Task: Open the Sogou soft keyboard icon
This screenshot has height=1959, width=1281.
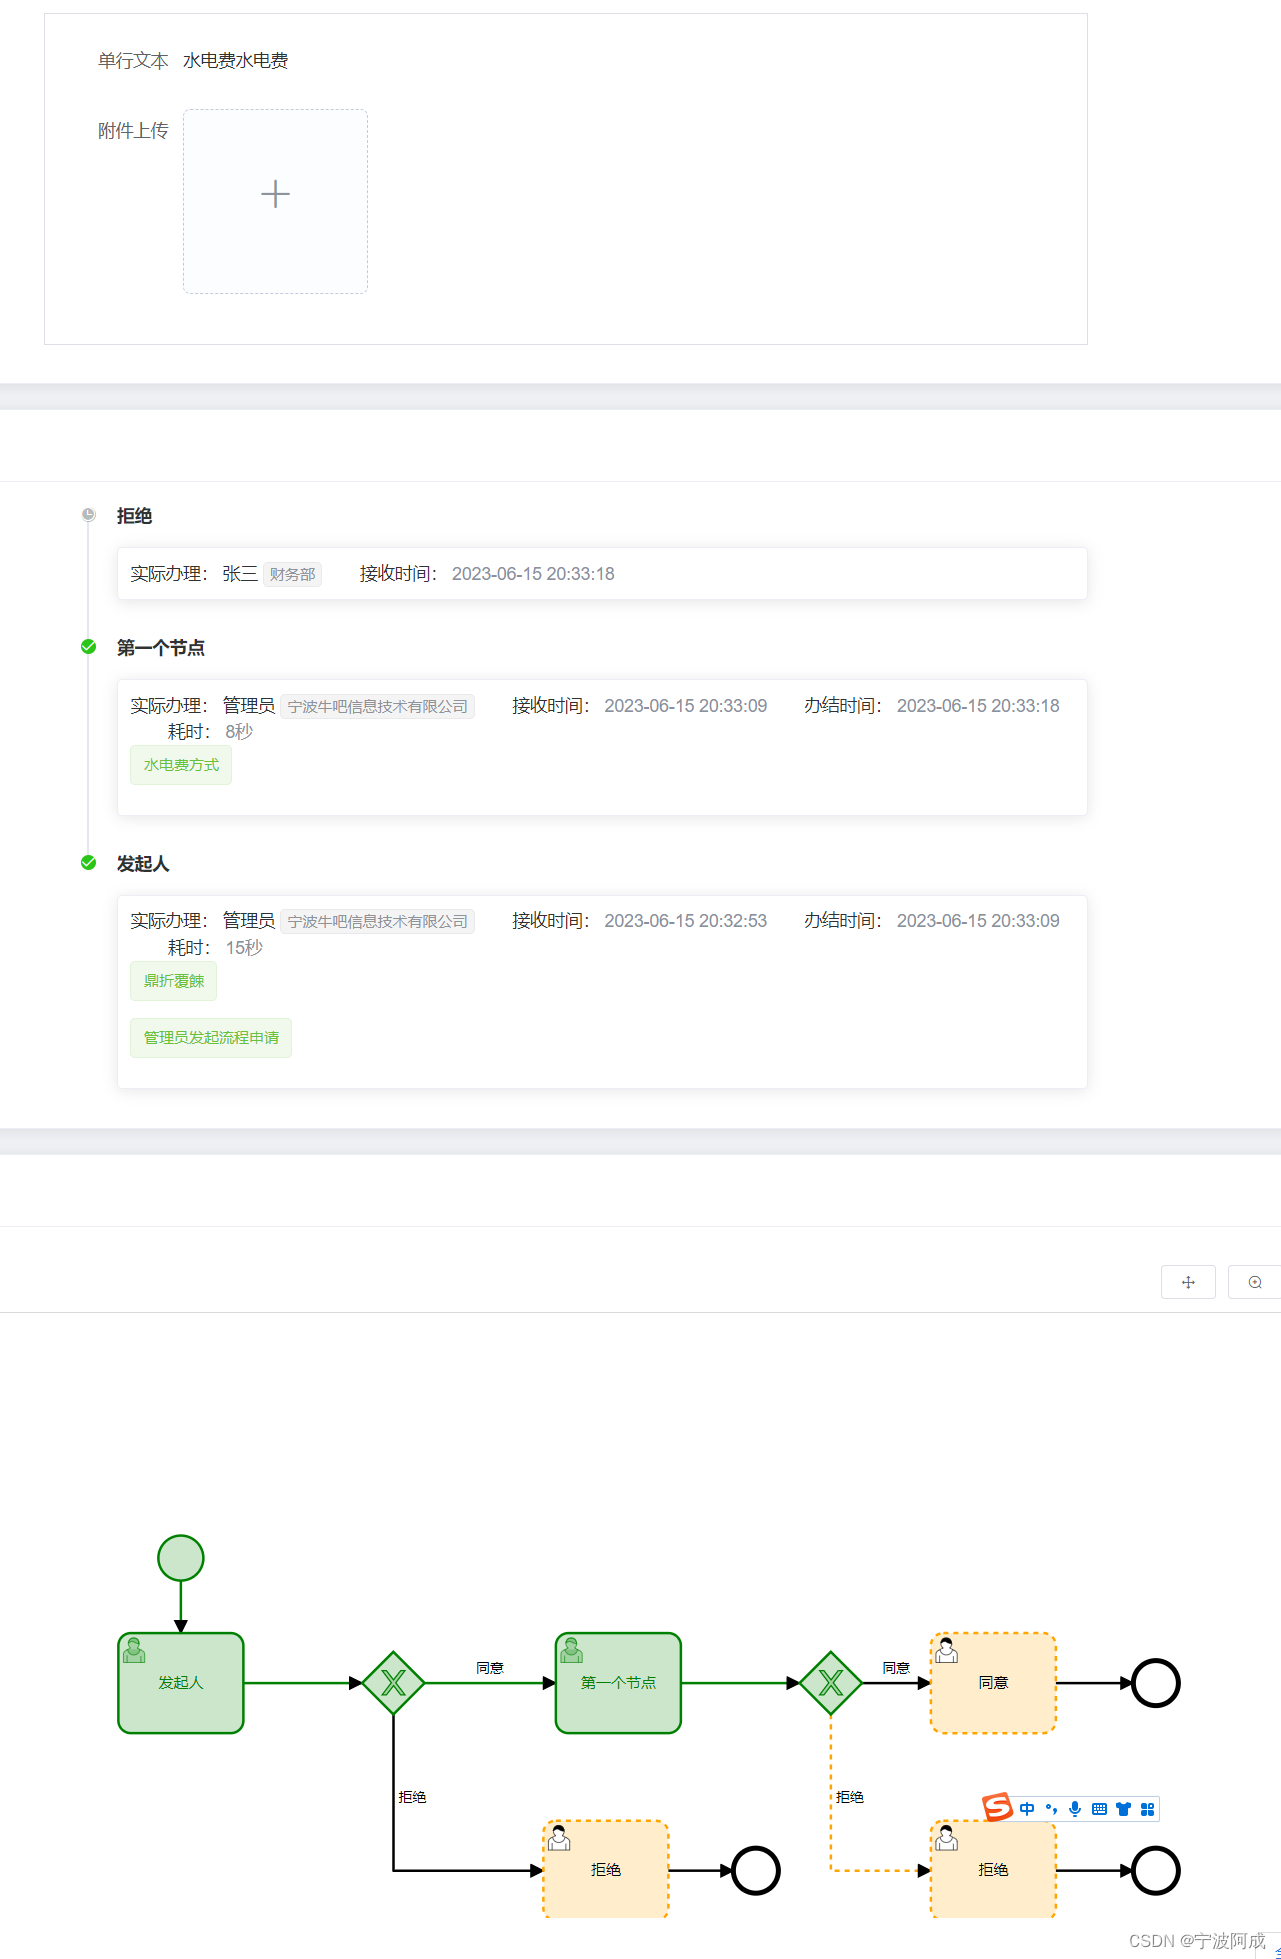Action: 1099,1809
